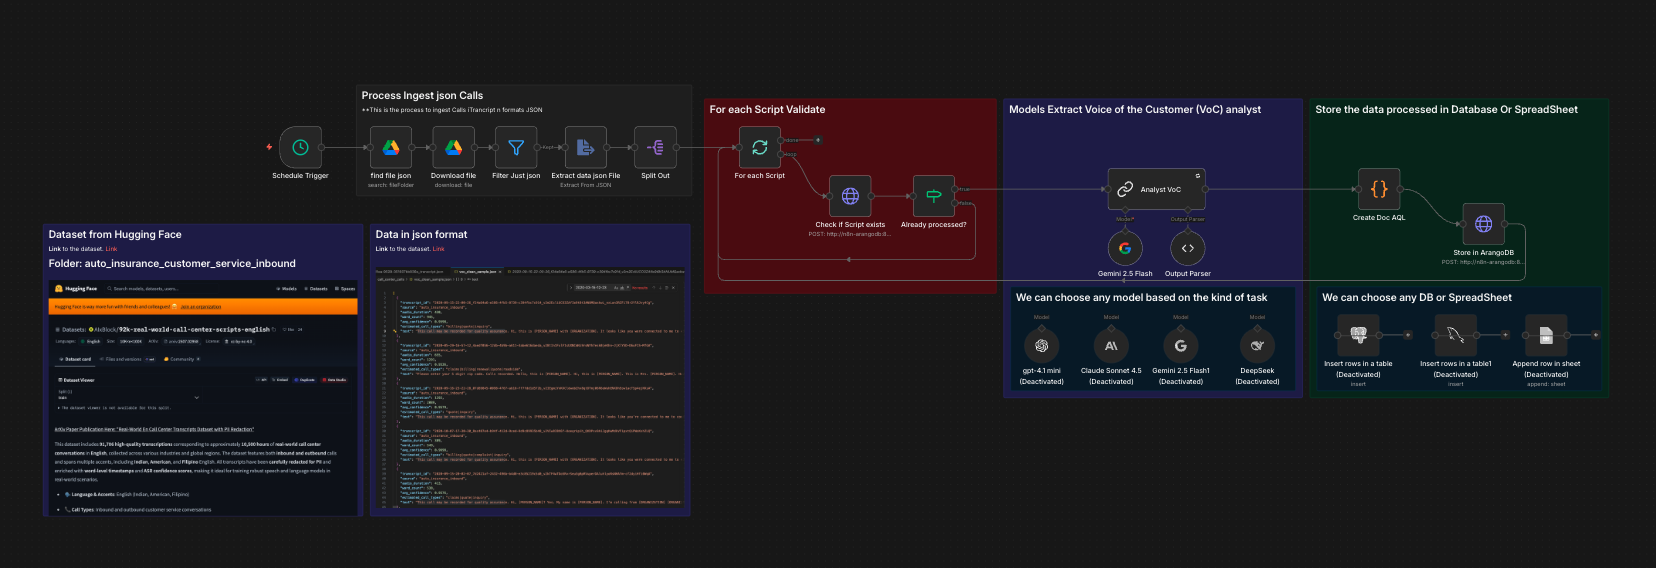Click the plus button after Append row in sheet
The width and height of the screenshot is (1656, 568).
click(x=1595, y=335)
